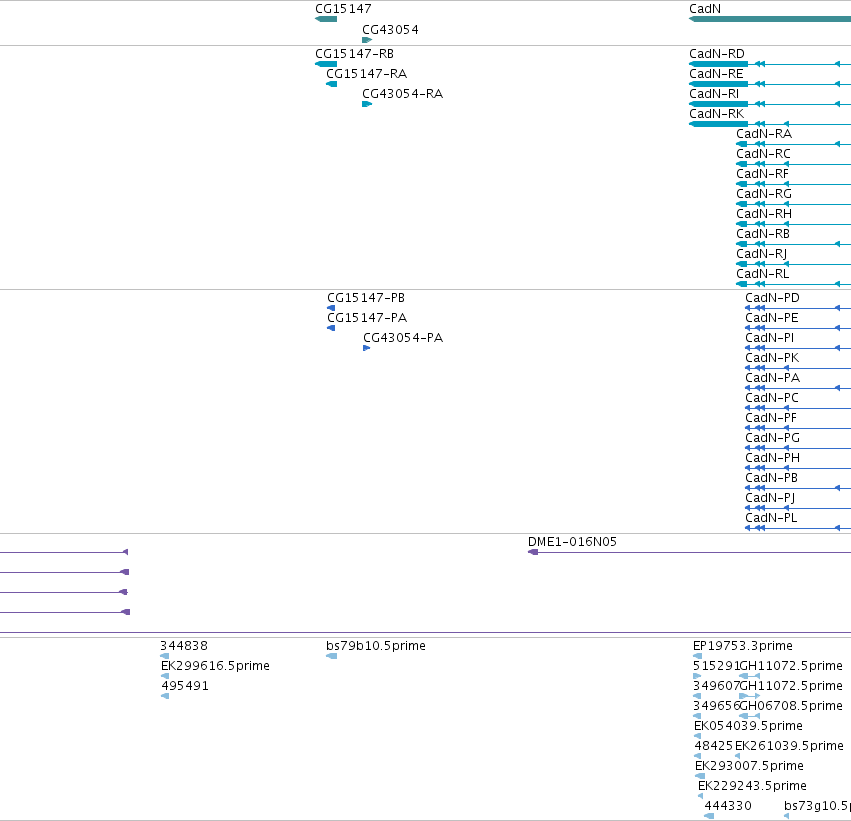Select protein CadN-PH
This screenshot has height=821, width=851.
[772, 458]
